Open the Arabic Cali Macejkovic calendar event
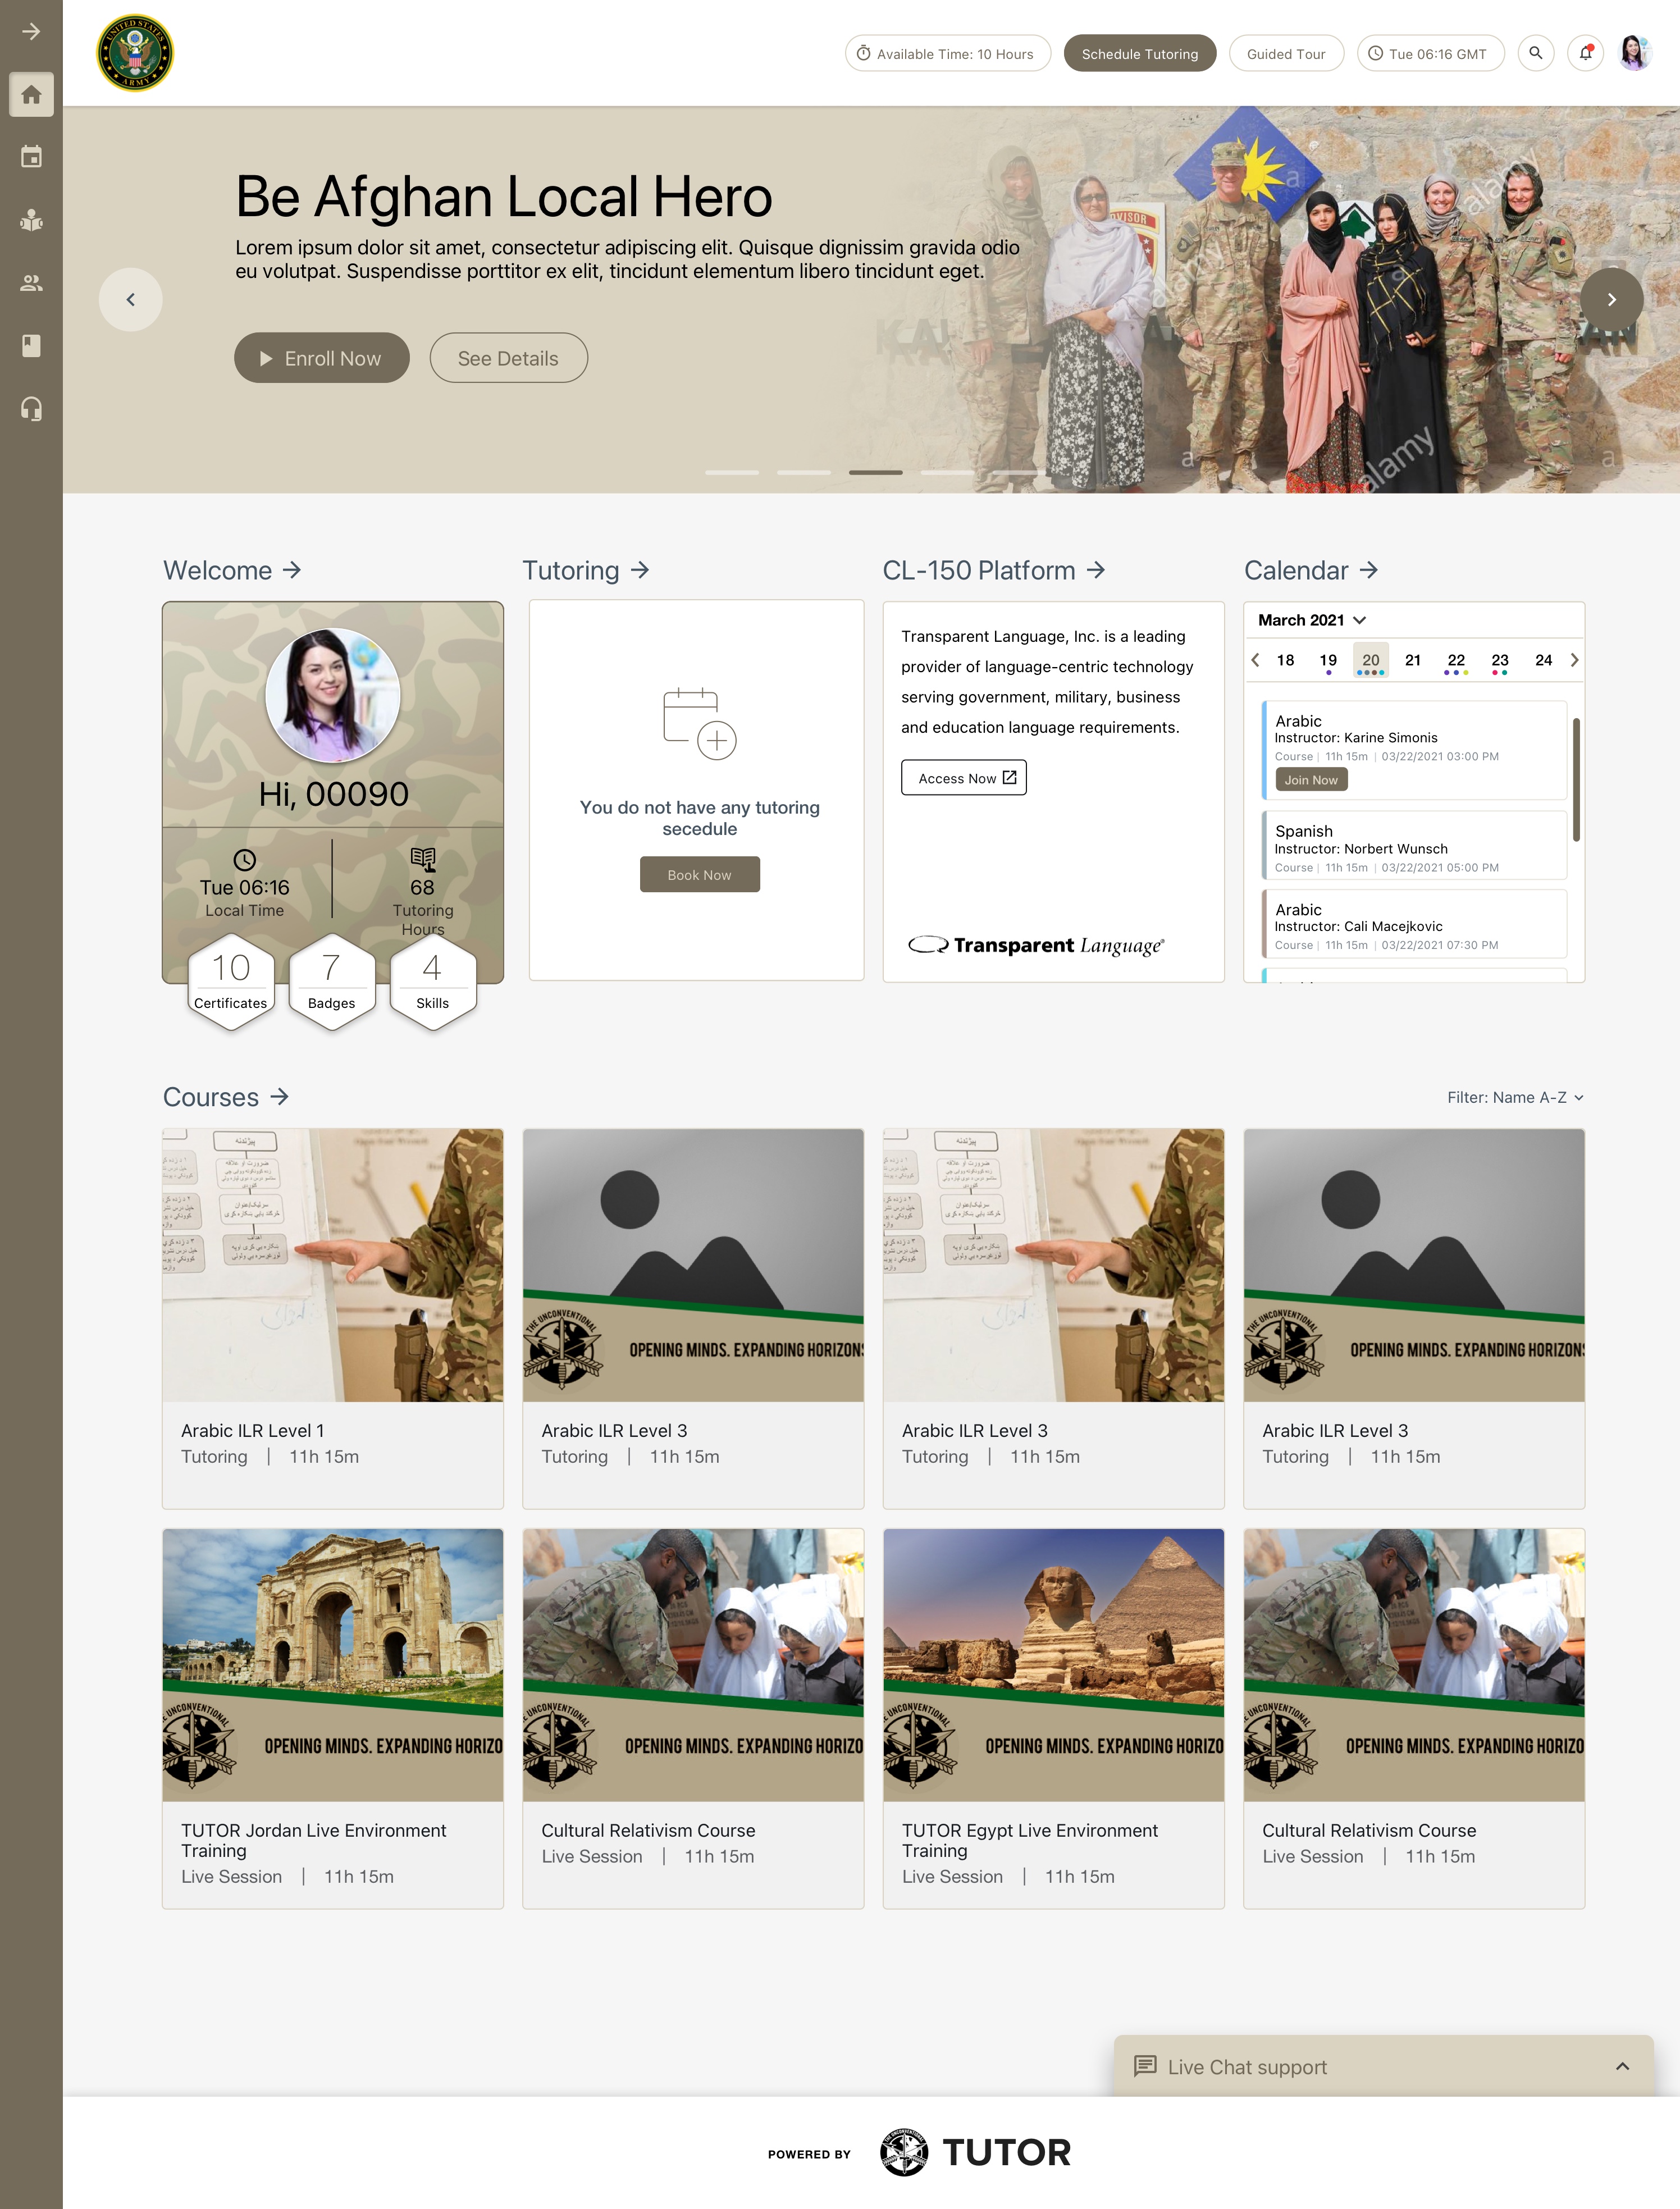This screenshot has height=2209, width=1680. [1414, 924]
